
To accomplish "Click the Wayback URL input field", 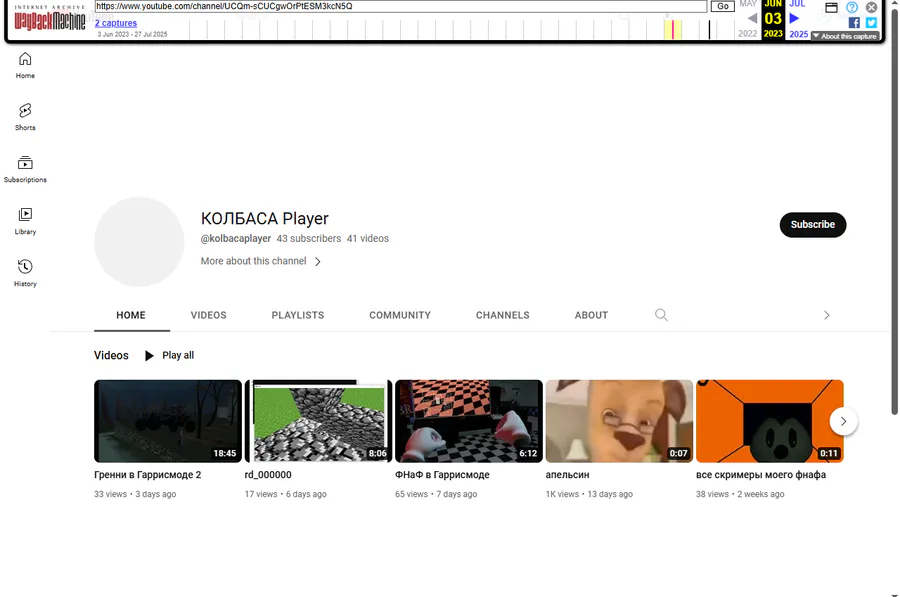I will [x=401, y=6].
